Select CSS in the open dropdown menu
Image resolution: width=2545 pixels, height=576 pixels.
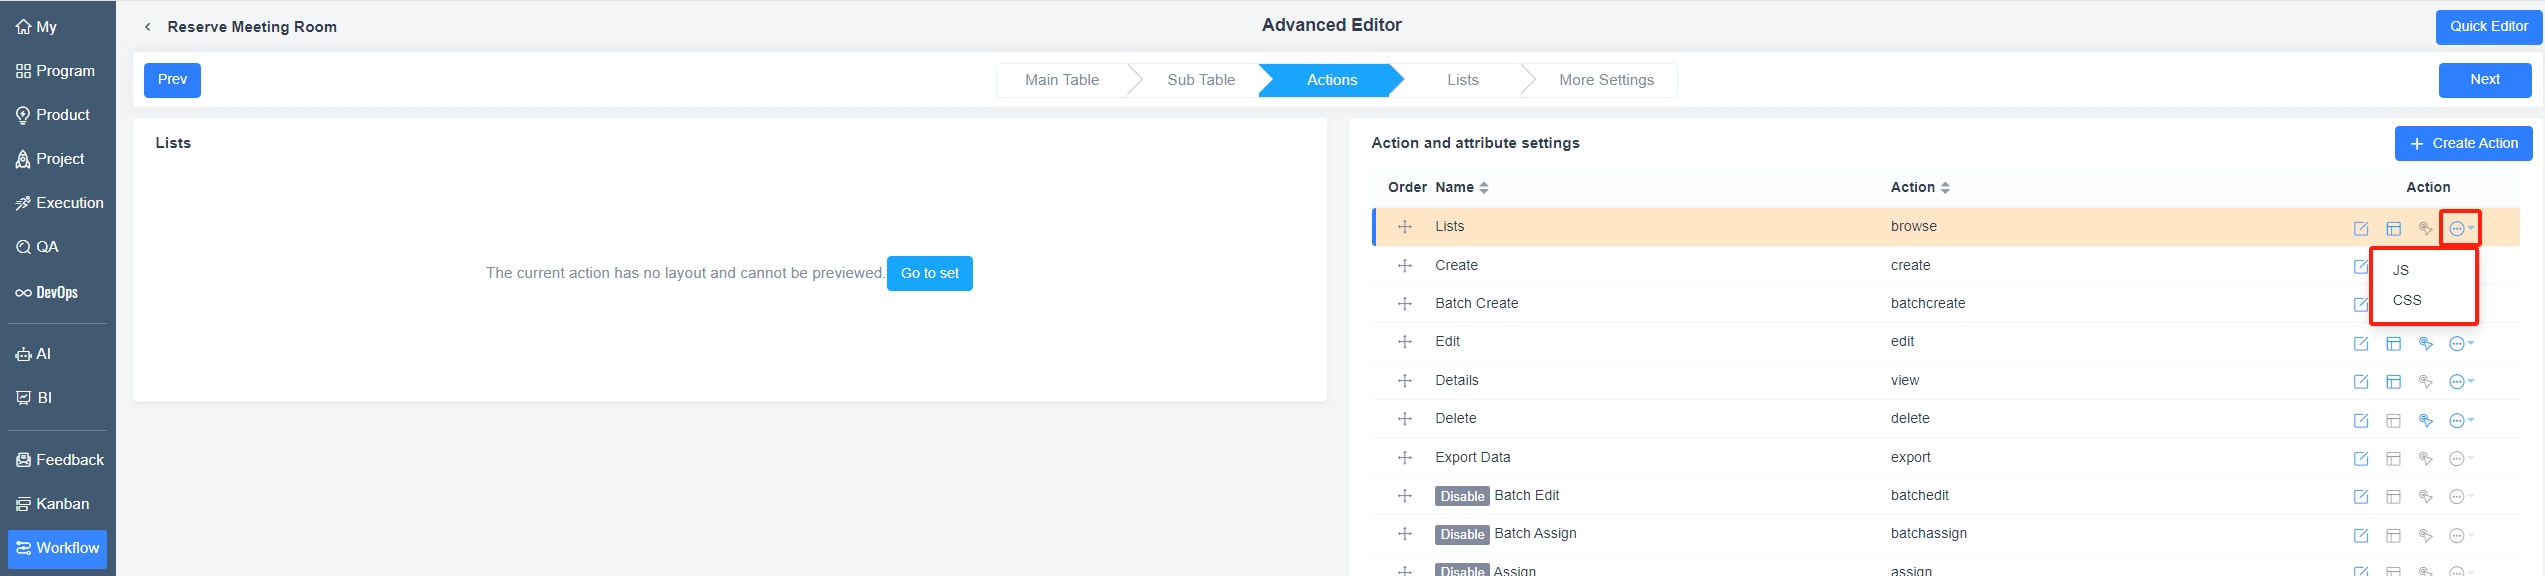(2406, 300)
